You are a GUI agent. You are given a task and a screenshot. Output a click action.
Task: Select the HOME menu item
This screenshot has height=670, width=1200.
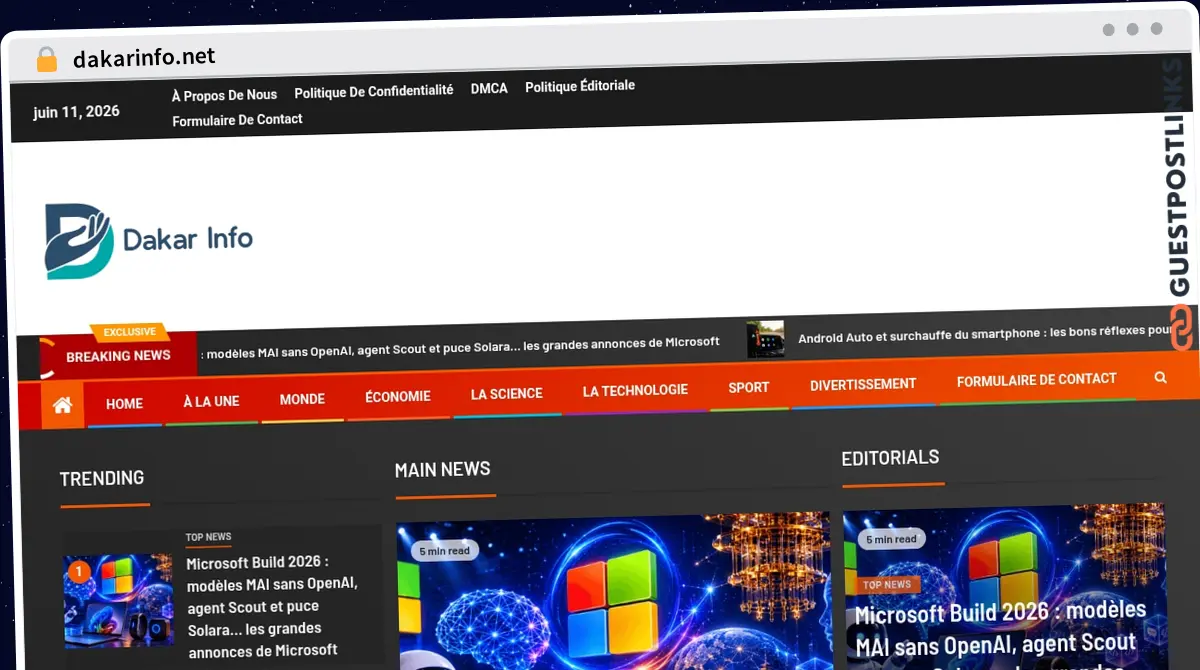click(124, 403)
